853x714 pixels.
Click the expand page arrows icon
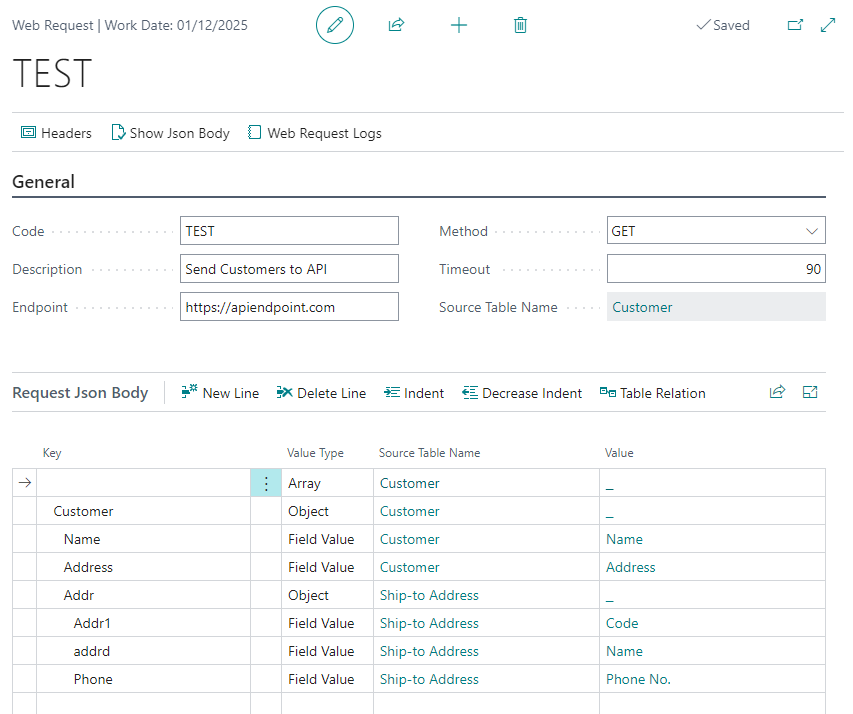[828, 25]
